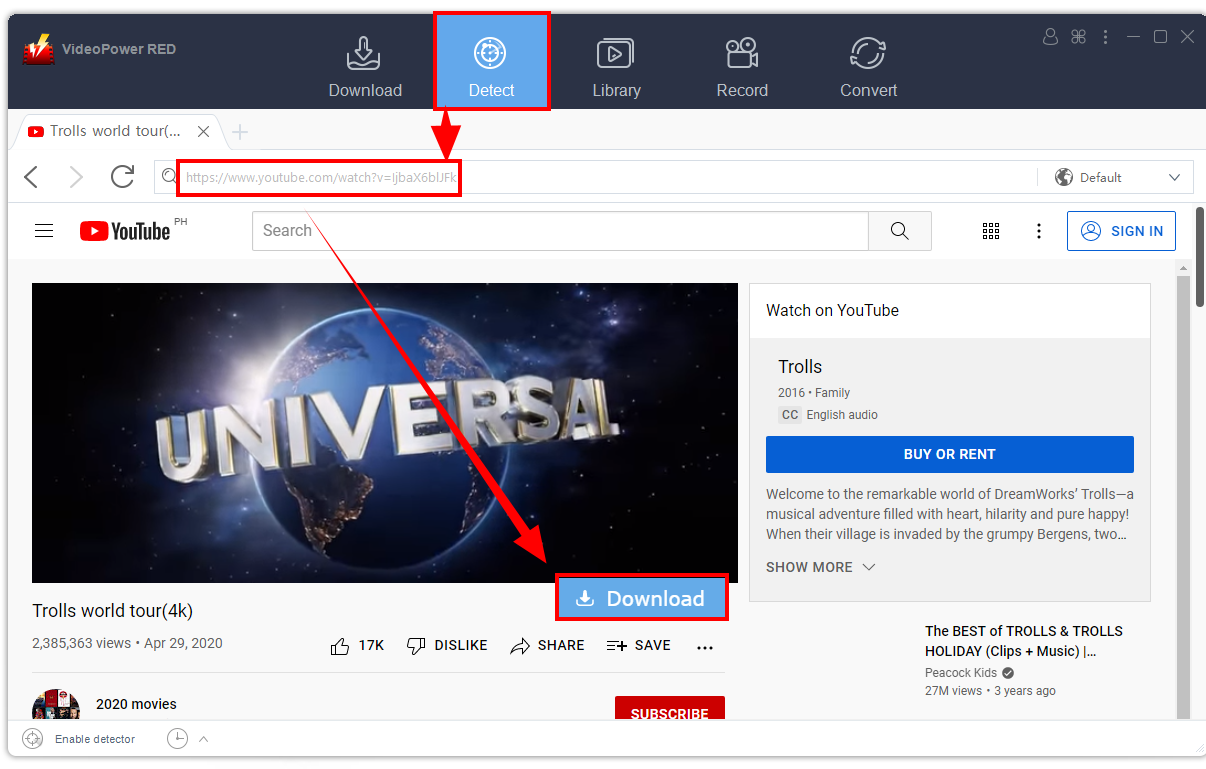Screen dimensions: 1206x769
Task: Open The BEST of TROLLS video suggestion
Action: coord(1024,641)
